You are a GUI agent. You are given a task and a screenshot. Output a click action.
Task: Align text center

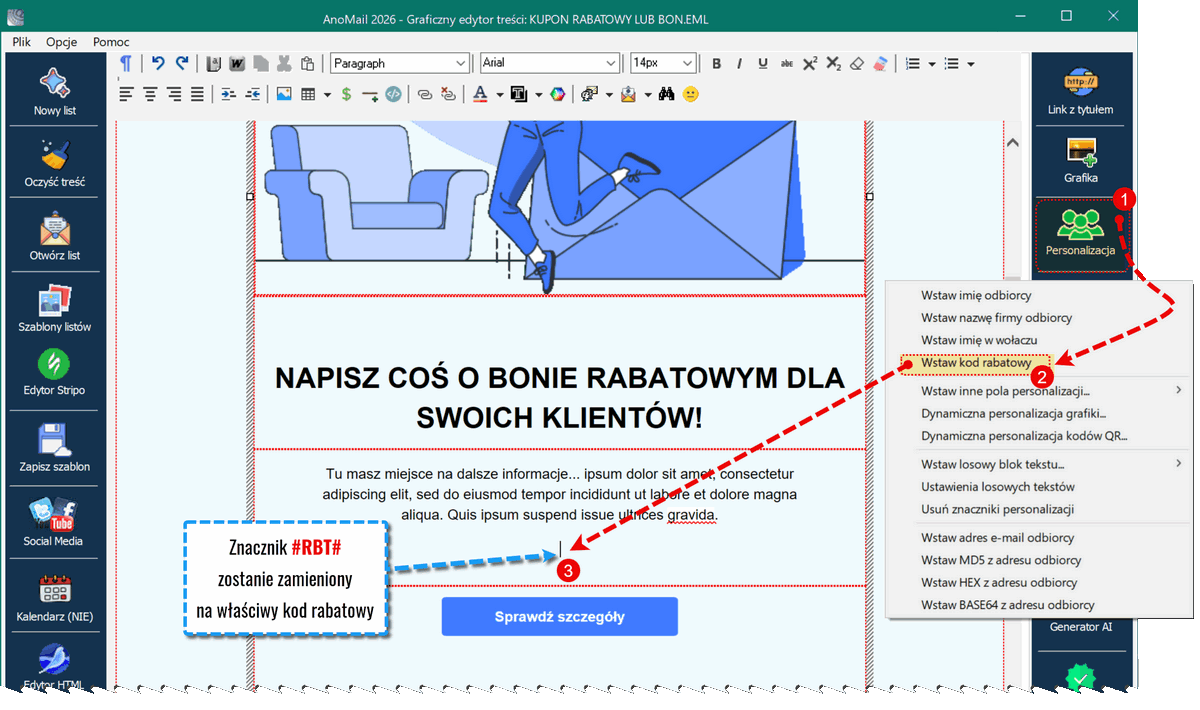(150, 94)
